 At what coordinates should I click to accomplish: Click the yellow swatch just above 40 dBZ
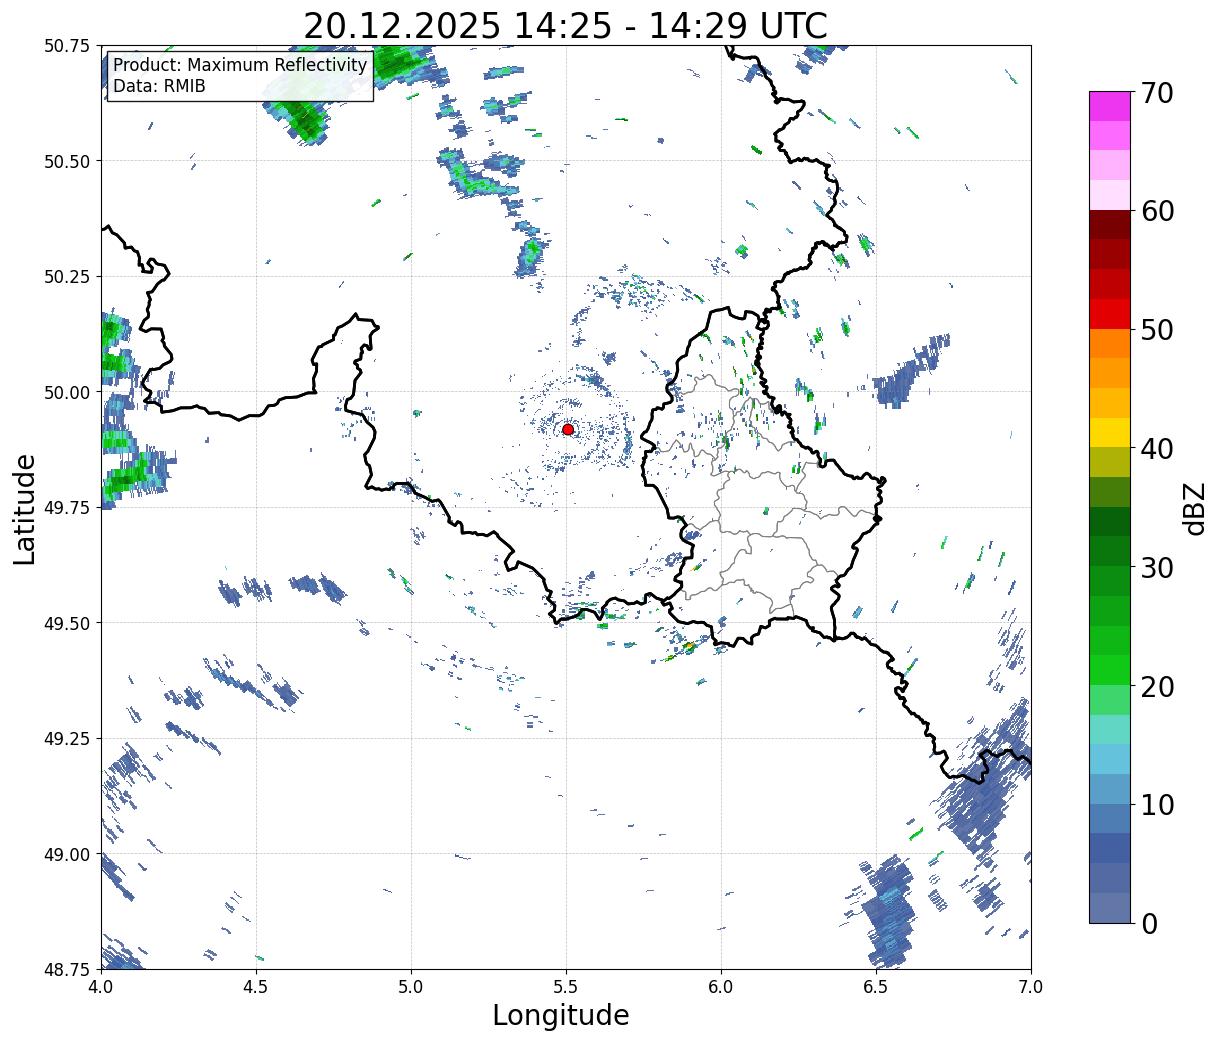click(1110, 432)
